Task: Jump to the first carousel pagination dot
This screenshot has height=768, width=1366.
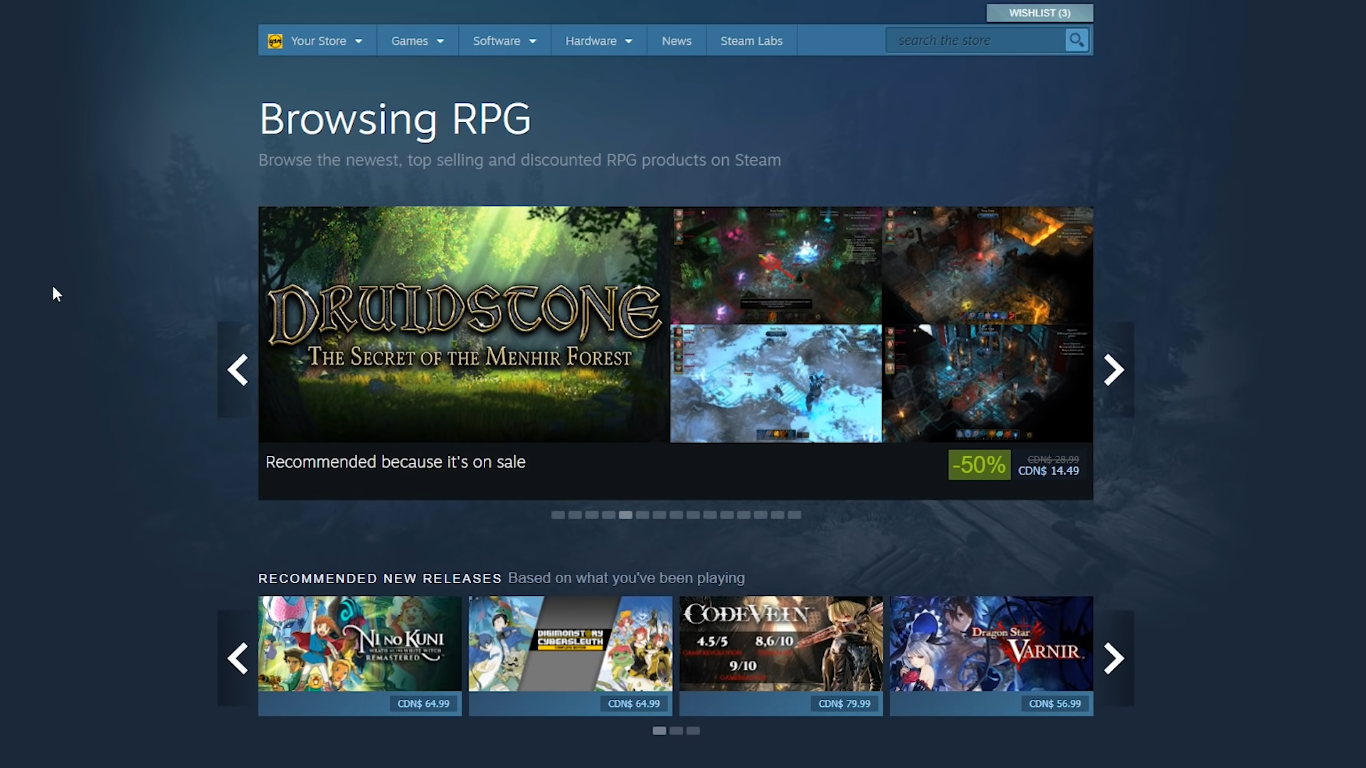Action: [x=558, y=515]
